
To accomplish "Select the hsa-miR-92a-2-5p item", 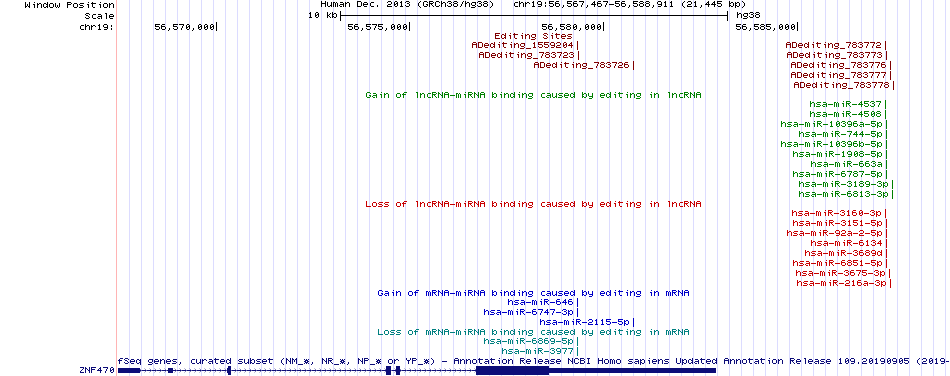I will coord(837,233).
